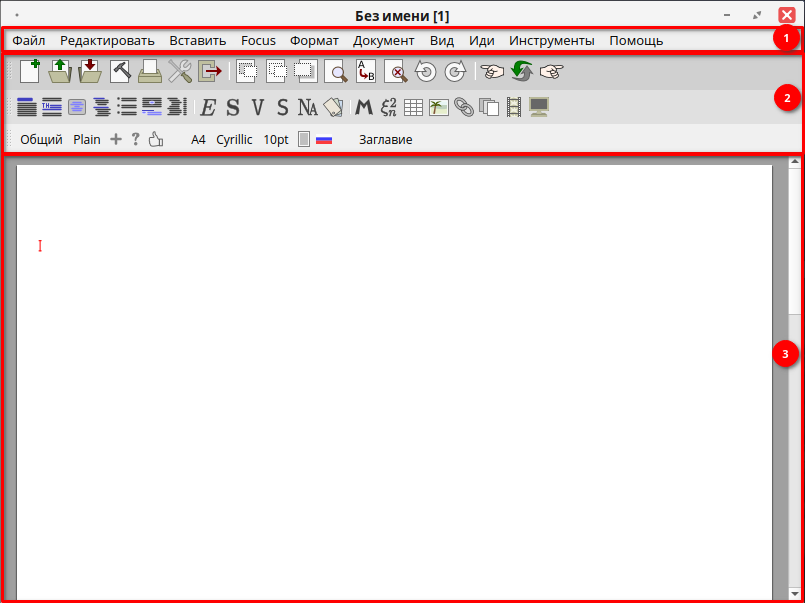
Task: Click the bold S text style icon
Action: [233, 107]
